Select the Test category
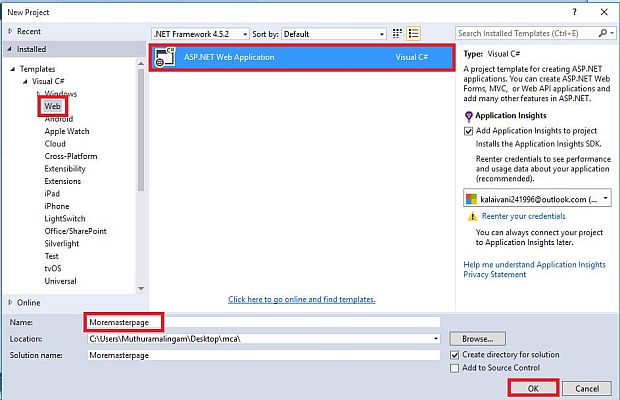This screenshot has height=400, width=620. coord(51,256)
